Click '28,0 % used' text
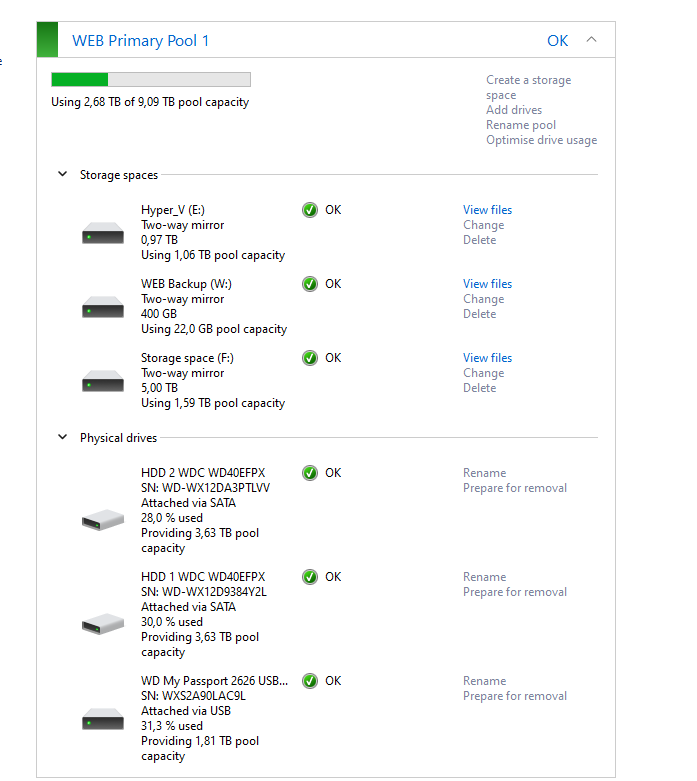This screenshot has width=697, height=781. [172, 518]
